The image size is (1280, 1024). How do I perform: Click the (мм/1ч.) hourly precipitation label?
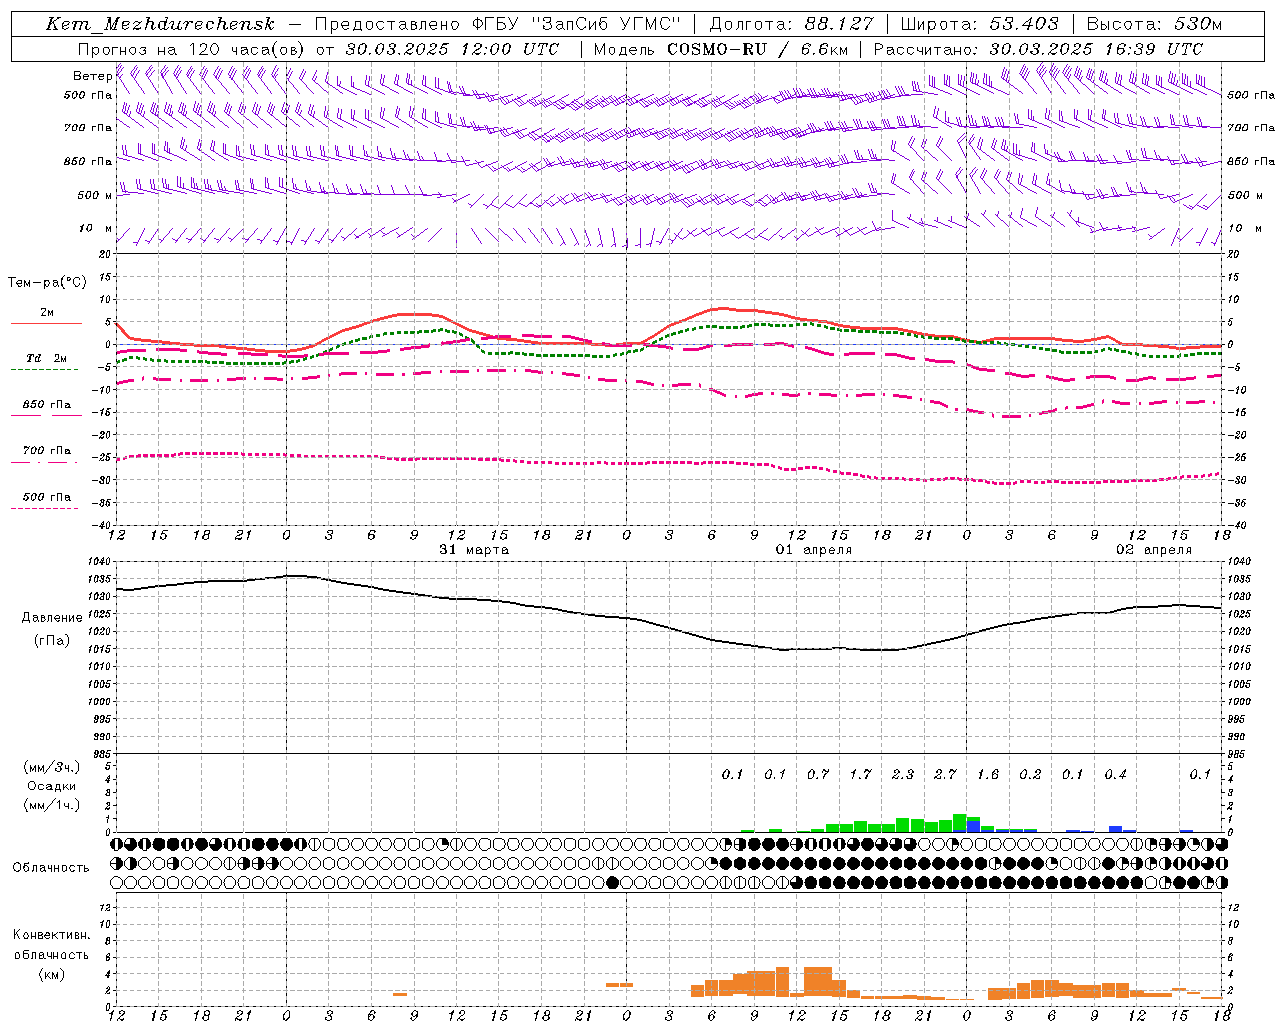tap(52, 805)
